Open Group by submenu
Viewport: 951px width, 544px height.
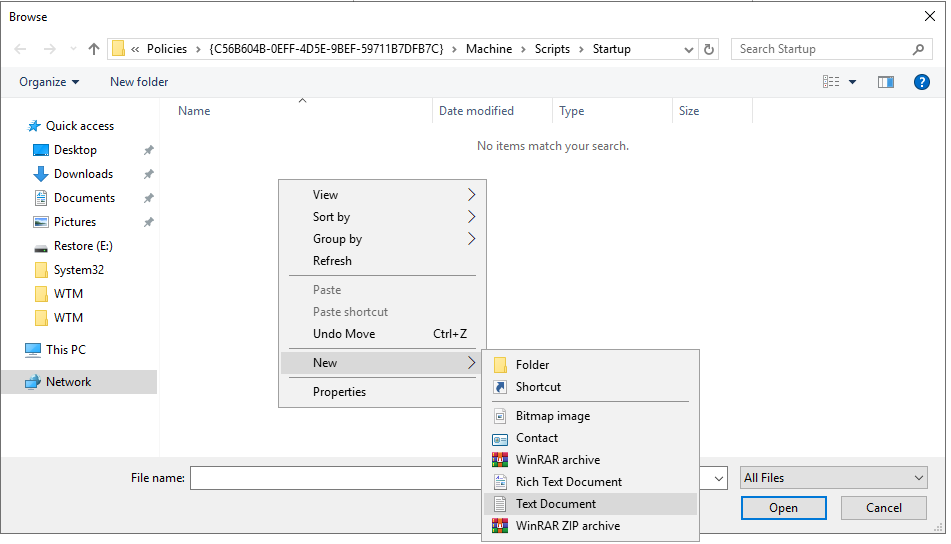tap(381, 238)
